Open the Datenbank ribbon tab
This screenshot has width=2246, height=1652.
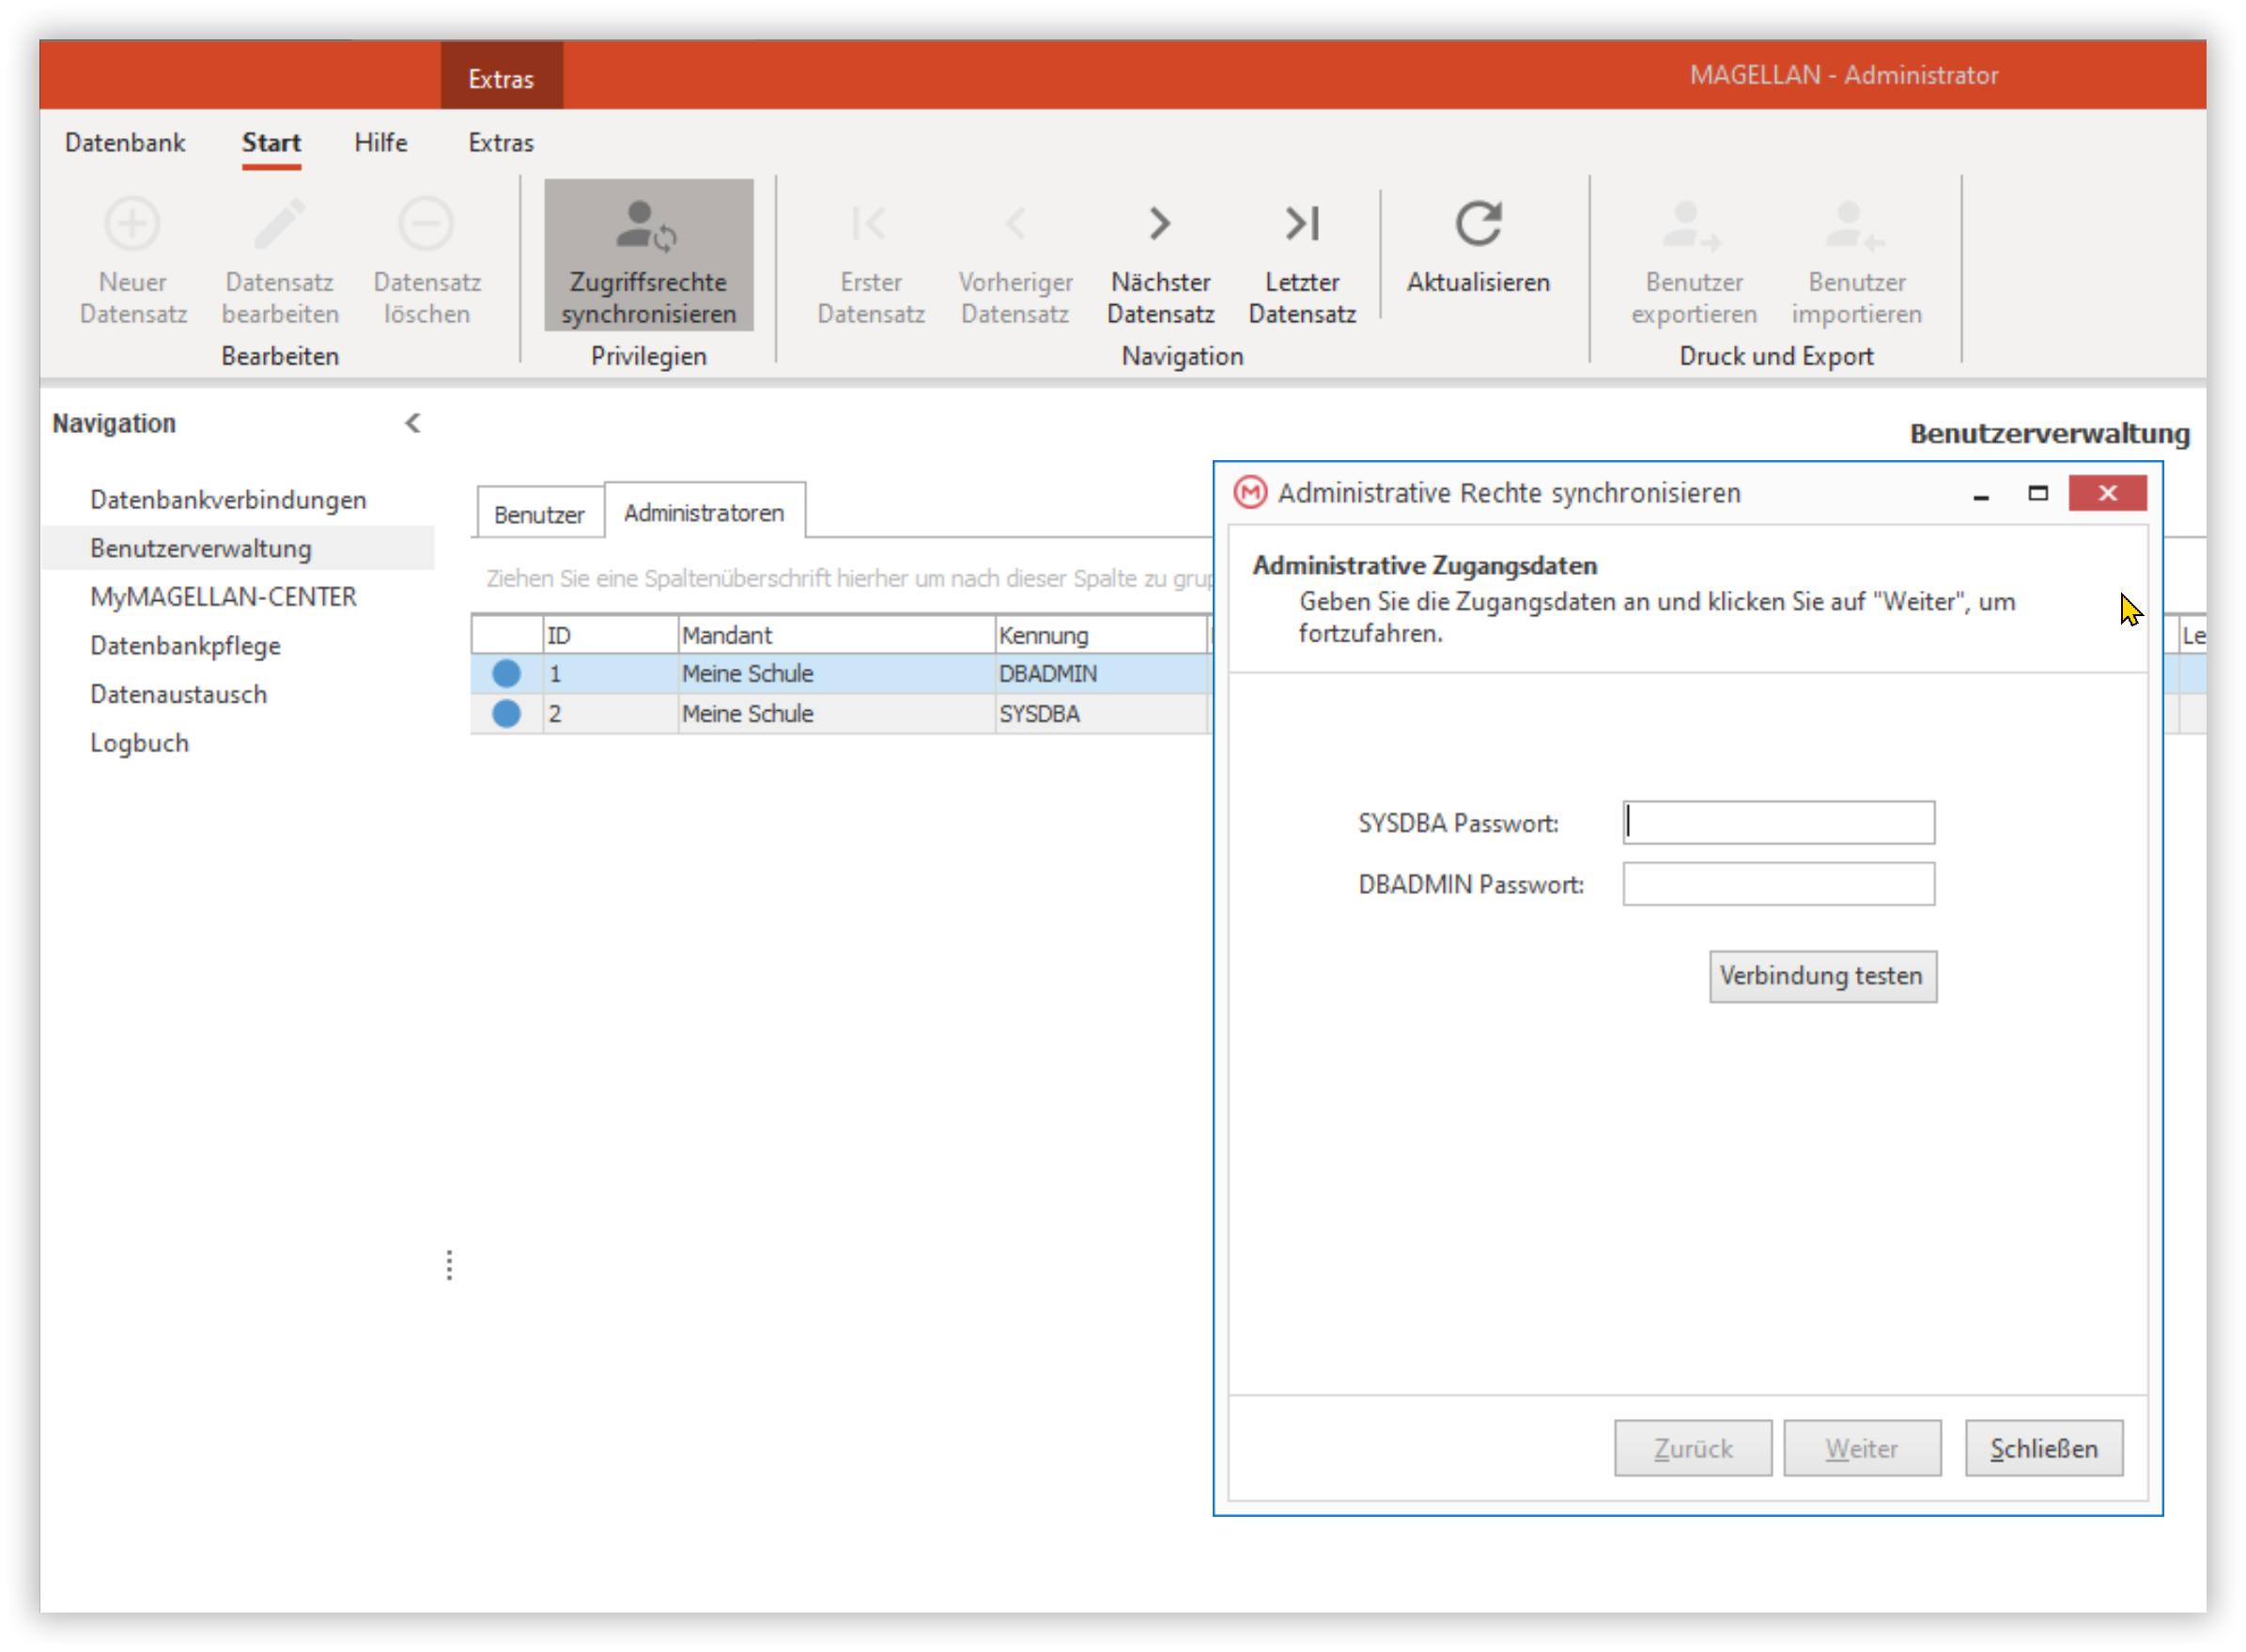125,143
